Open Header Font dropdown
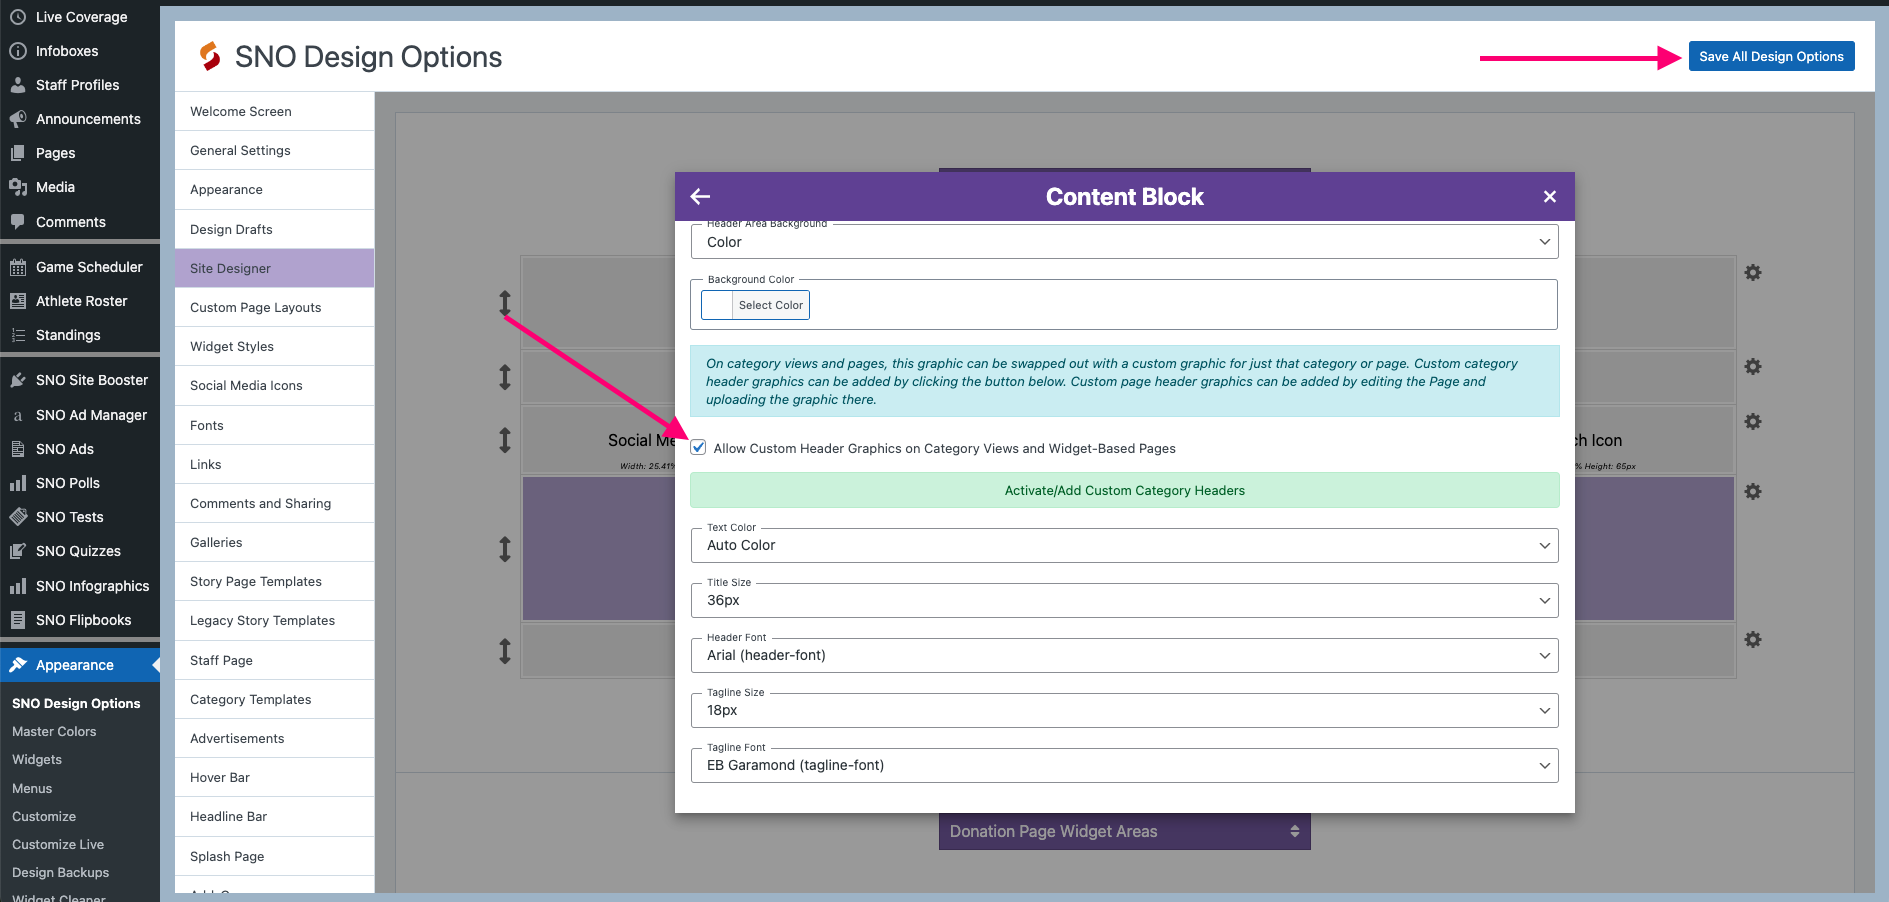This screenshot has width=1889, height=902. click(x=1124, y=655)
